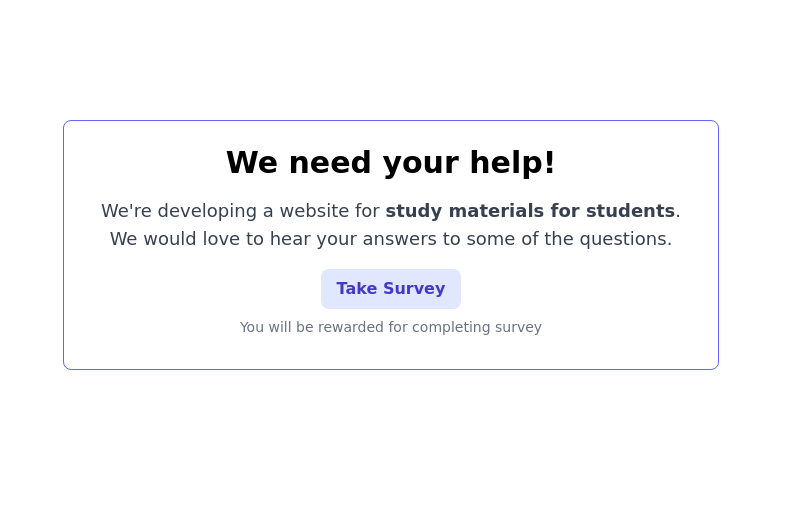Click the "You will be rewarded" note
Viewport: 791px width, 507px height.
pos(390,327)
